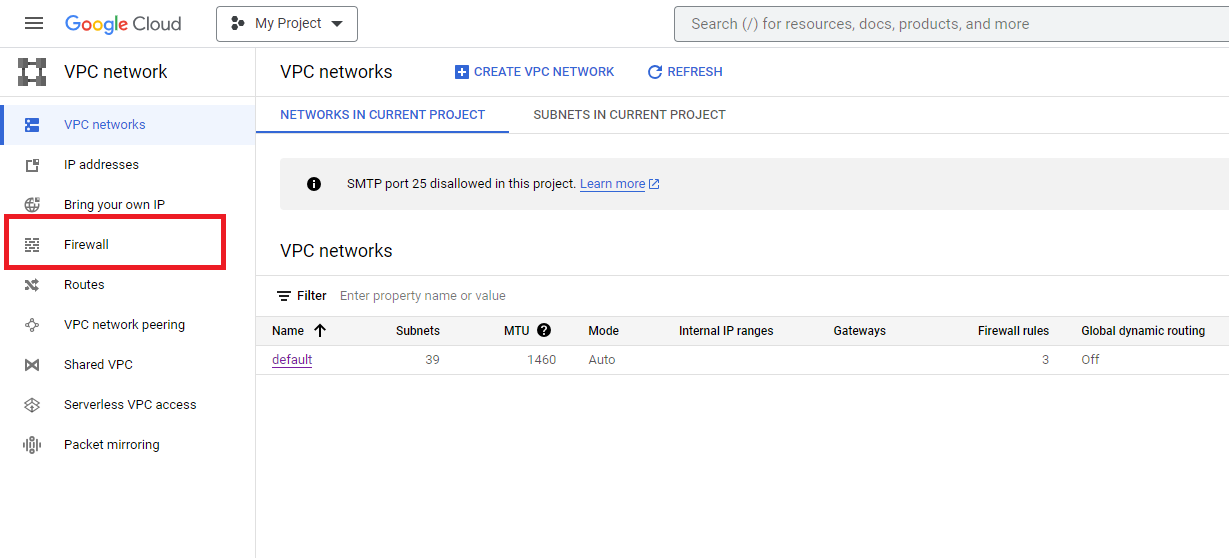Click the Serverless VPC access icon
Image resolution: width=1229 pixels, height=558 pixels.
pyautogui.click(x=32, y=405)
